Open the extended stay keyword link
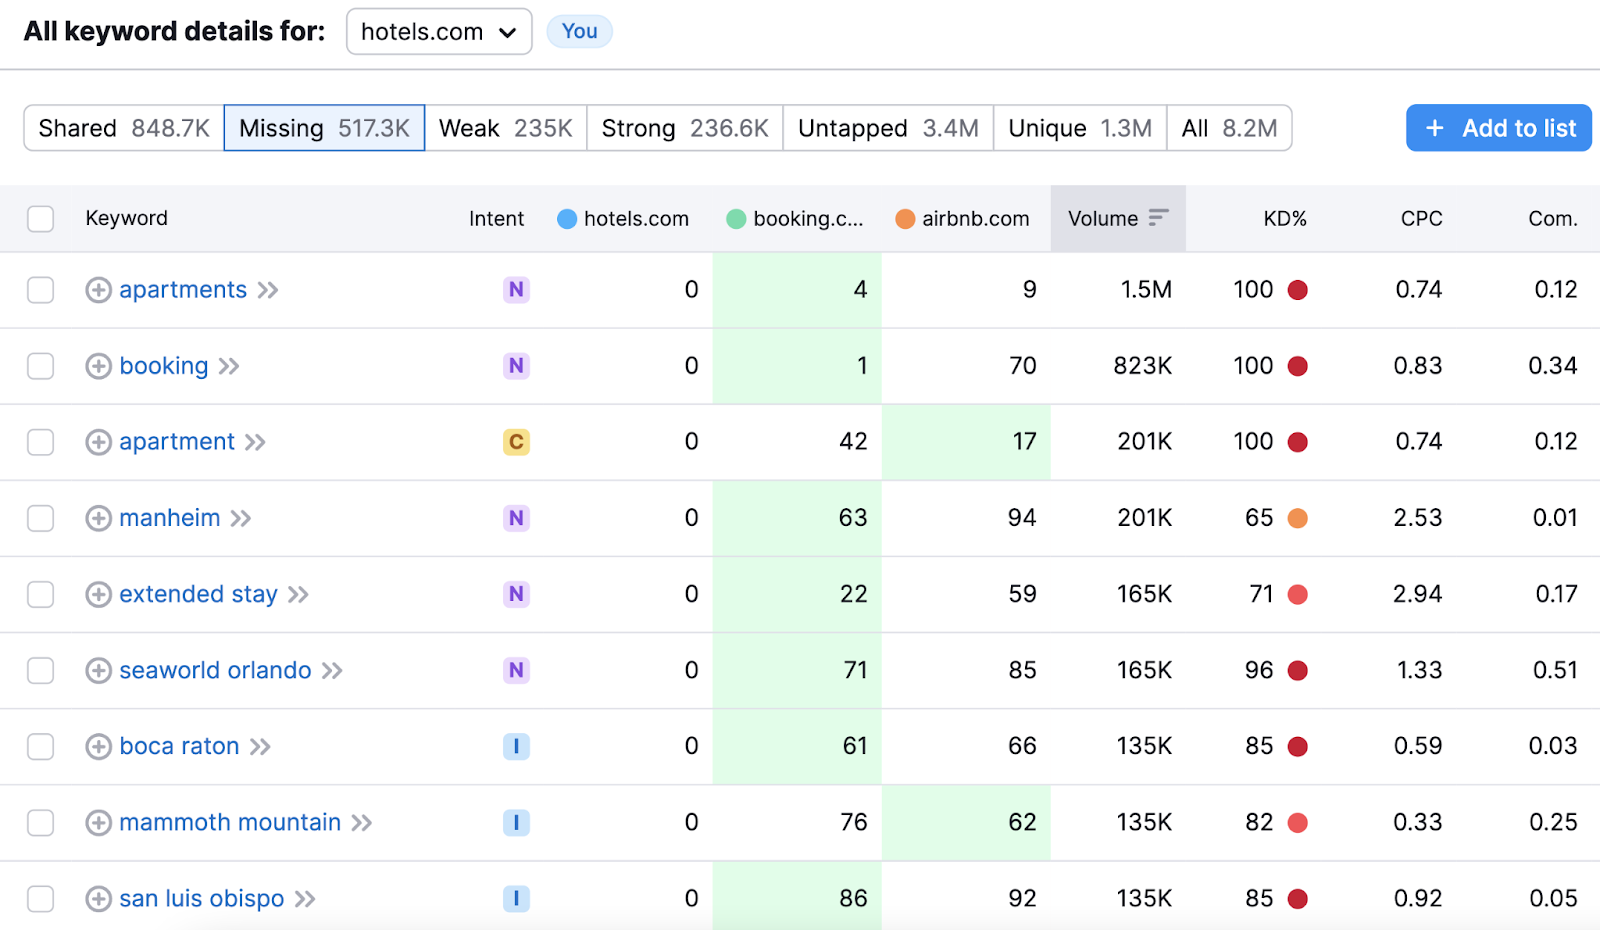Screen dimensions: 1600x930 (198, 594)
